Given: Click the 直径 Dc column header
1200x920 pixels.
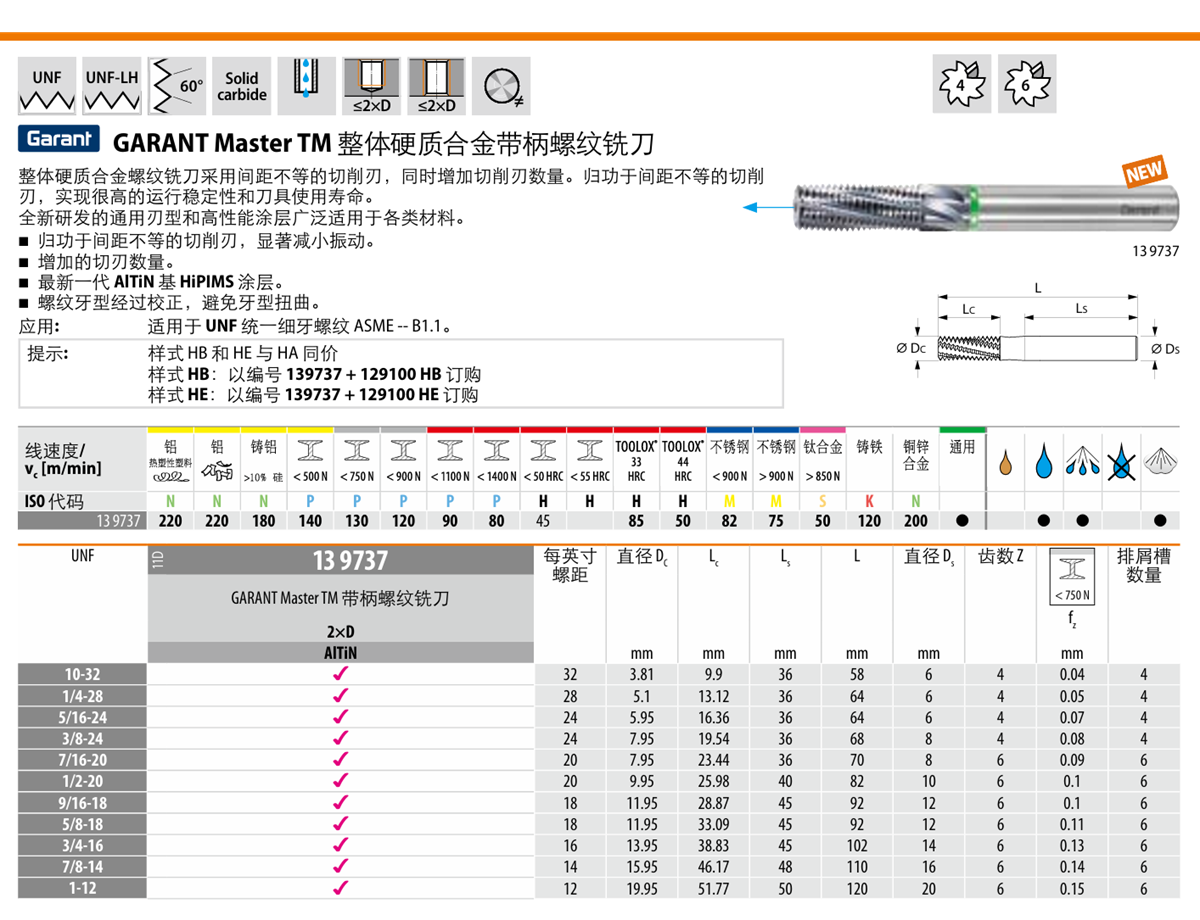Looking at the screenshot, I should click(640, 557).
